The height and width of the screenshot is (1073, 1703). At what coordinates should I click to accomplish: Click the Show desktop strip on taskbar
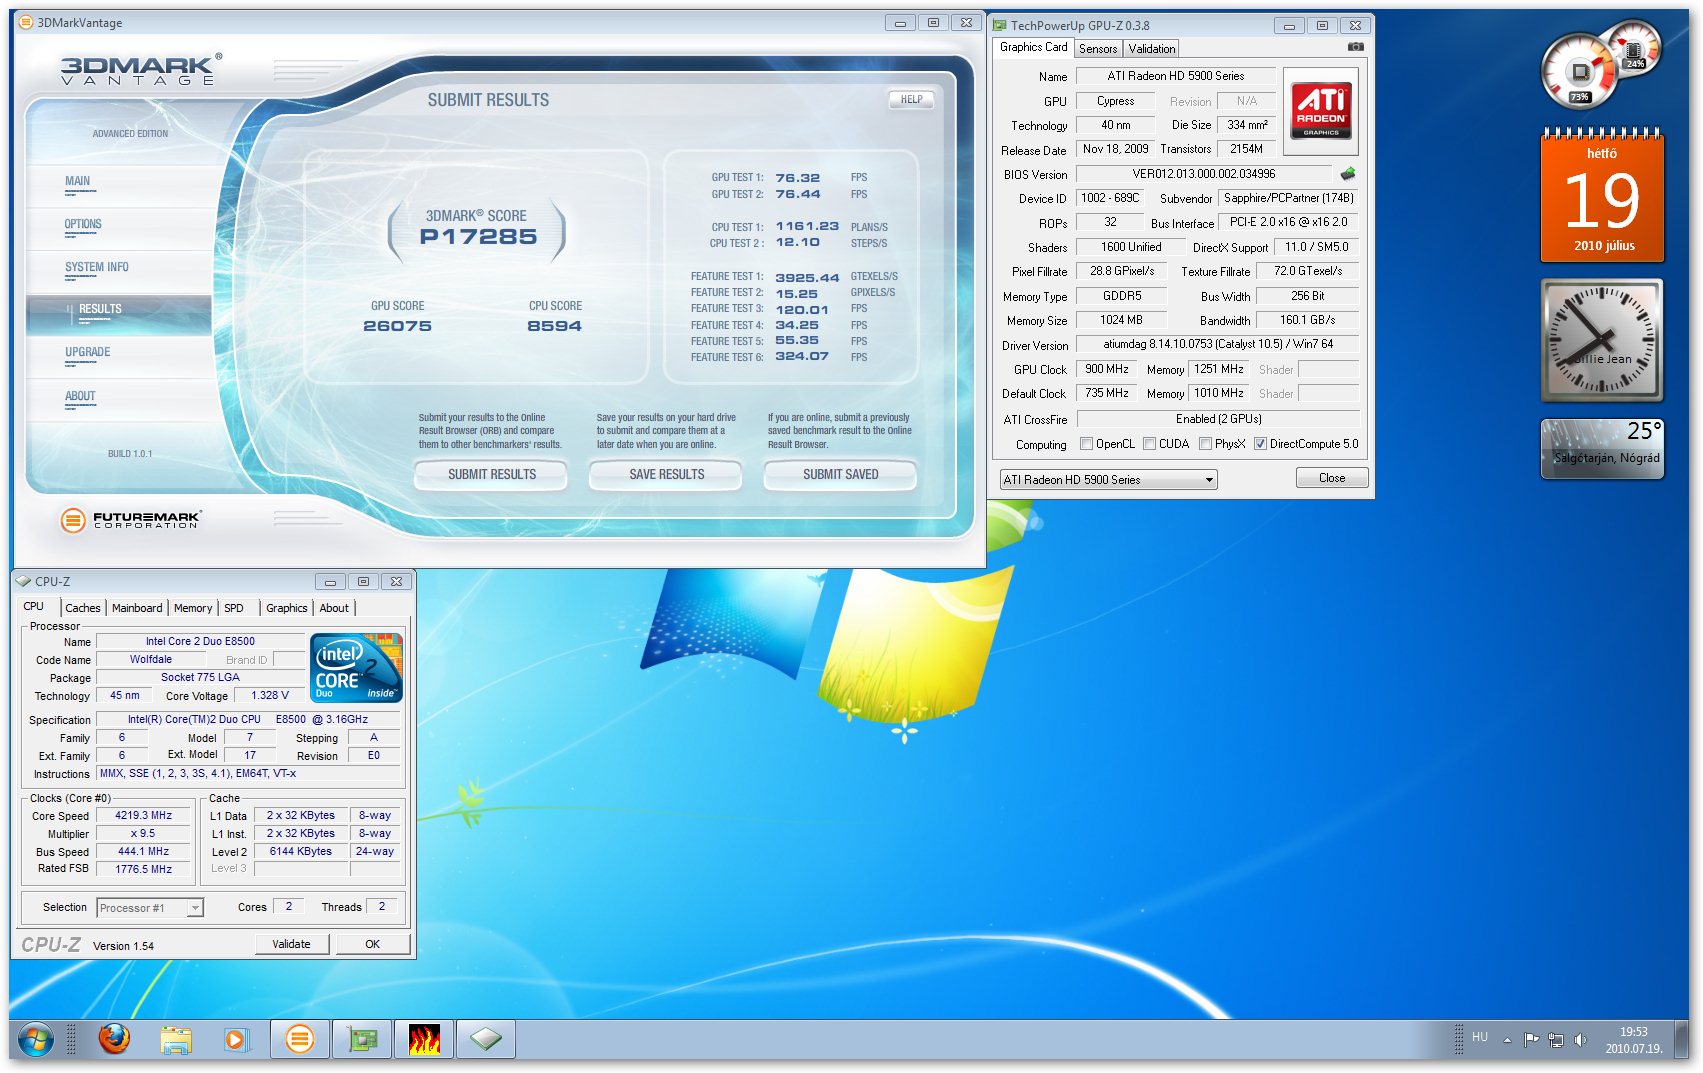point(1681,1040)
